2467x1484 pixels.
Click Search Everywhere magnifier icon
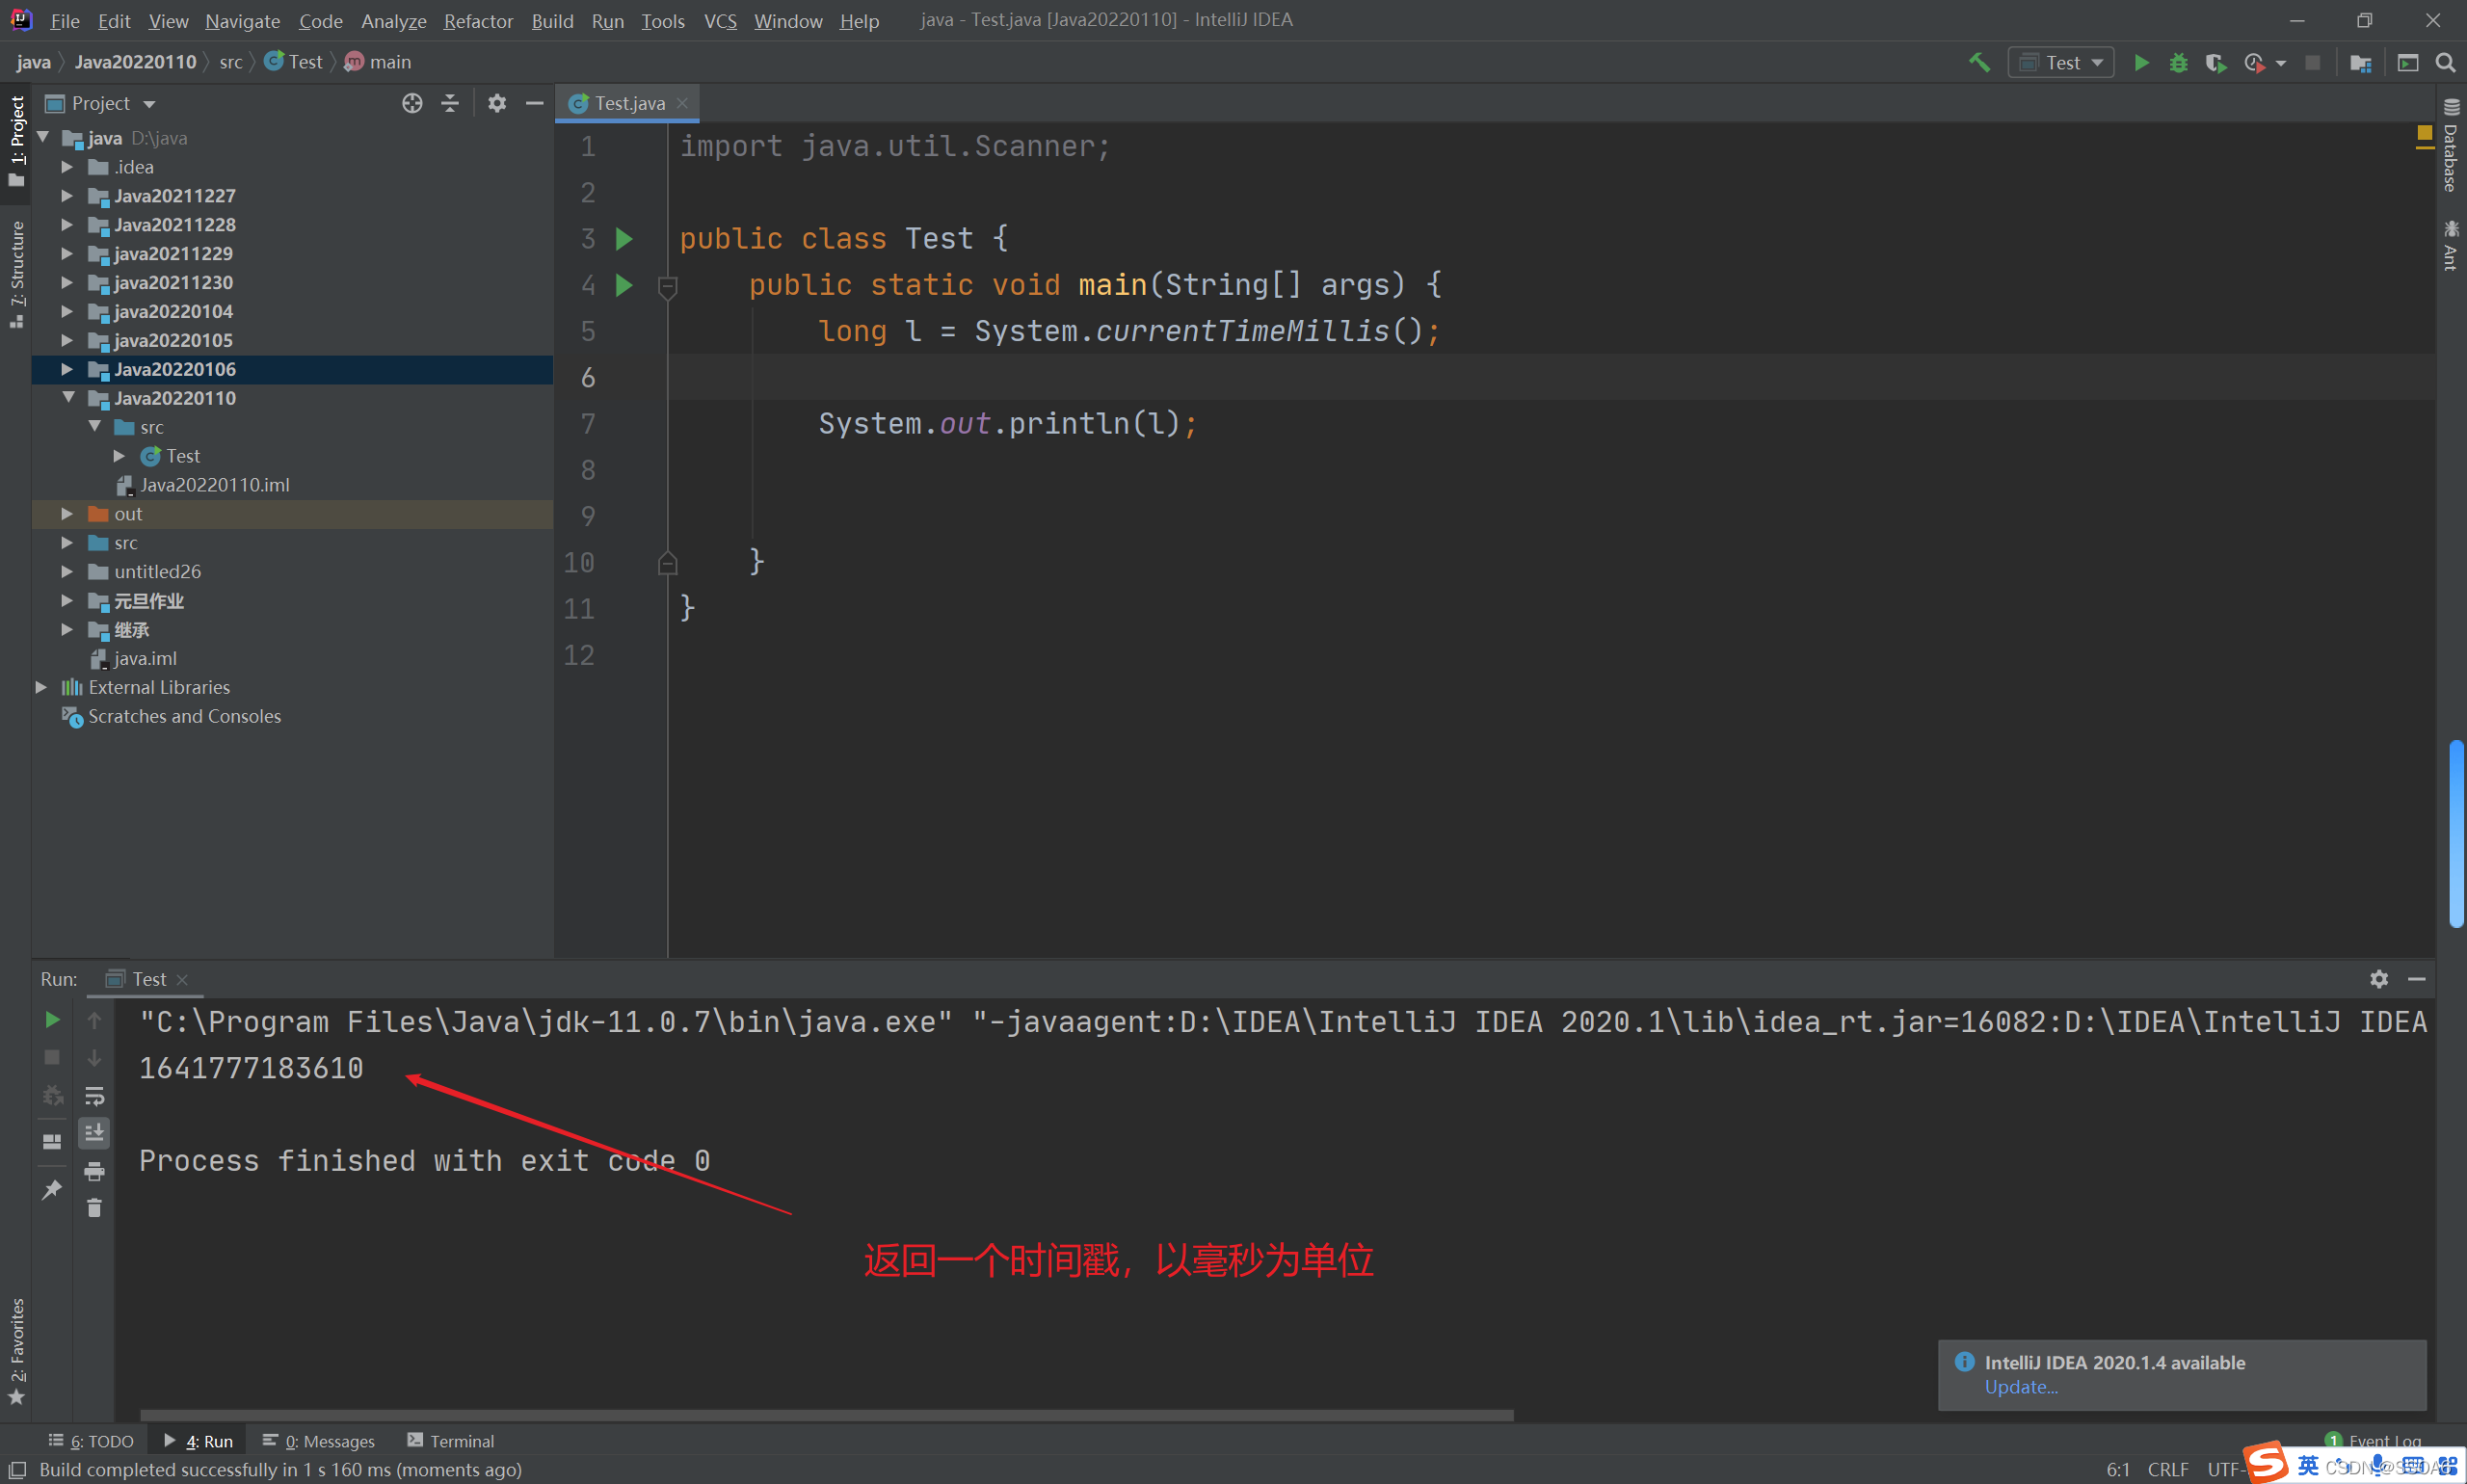coord(2445,62)
